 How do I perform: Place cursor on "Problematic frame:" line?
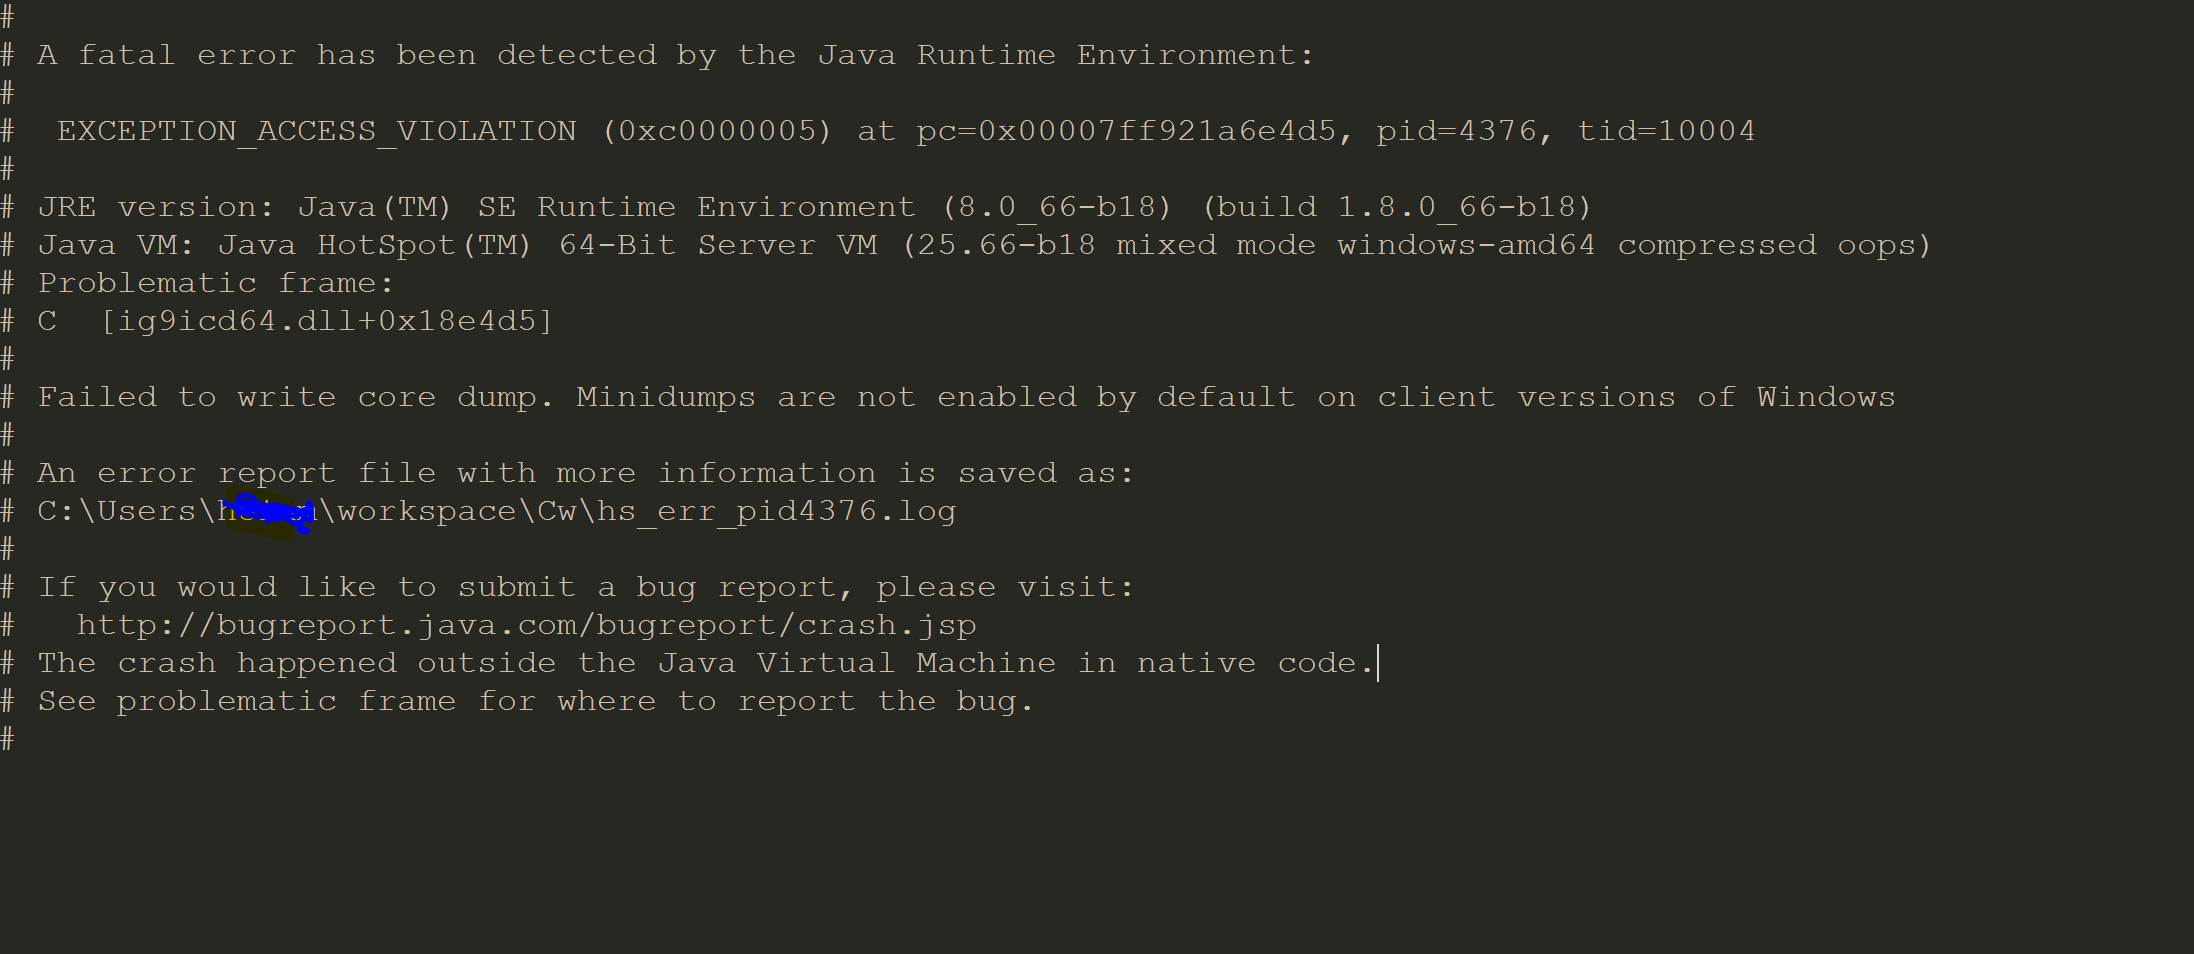[x=216, y=283]
